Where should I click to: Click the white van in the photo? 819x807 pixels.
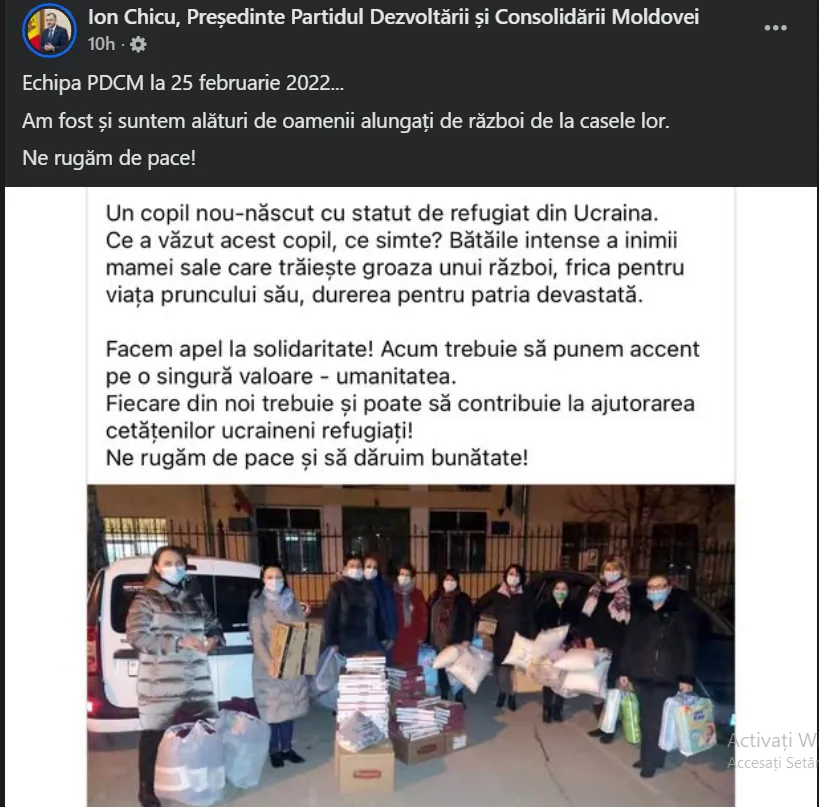[172, 642]
